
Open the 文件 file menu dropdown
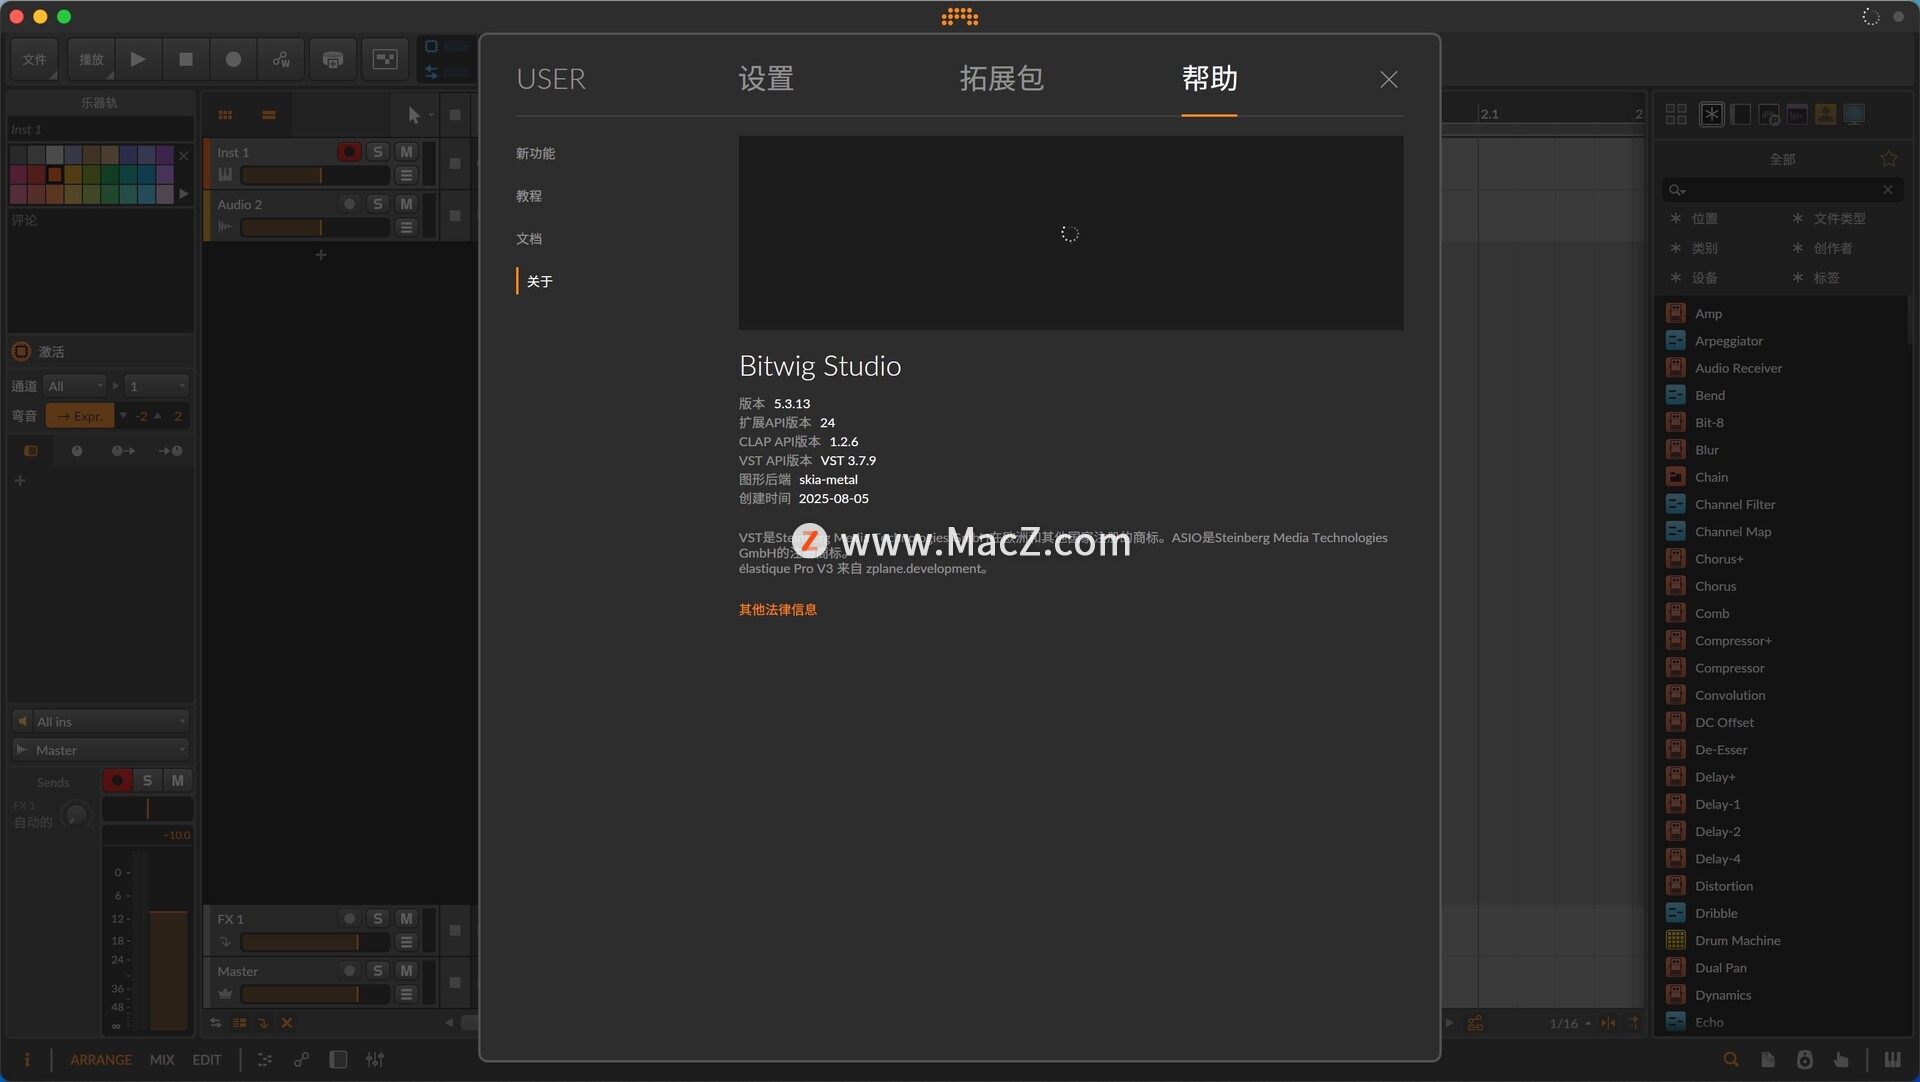coord(35,59)
